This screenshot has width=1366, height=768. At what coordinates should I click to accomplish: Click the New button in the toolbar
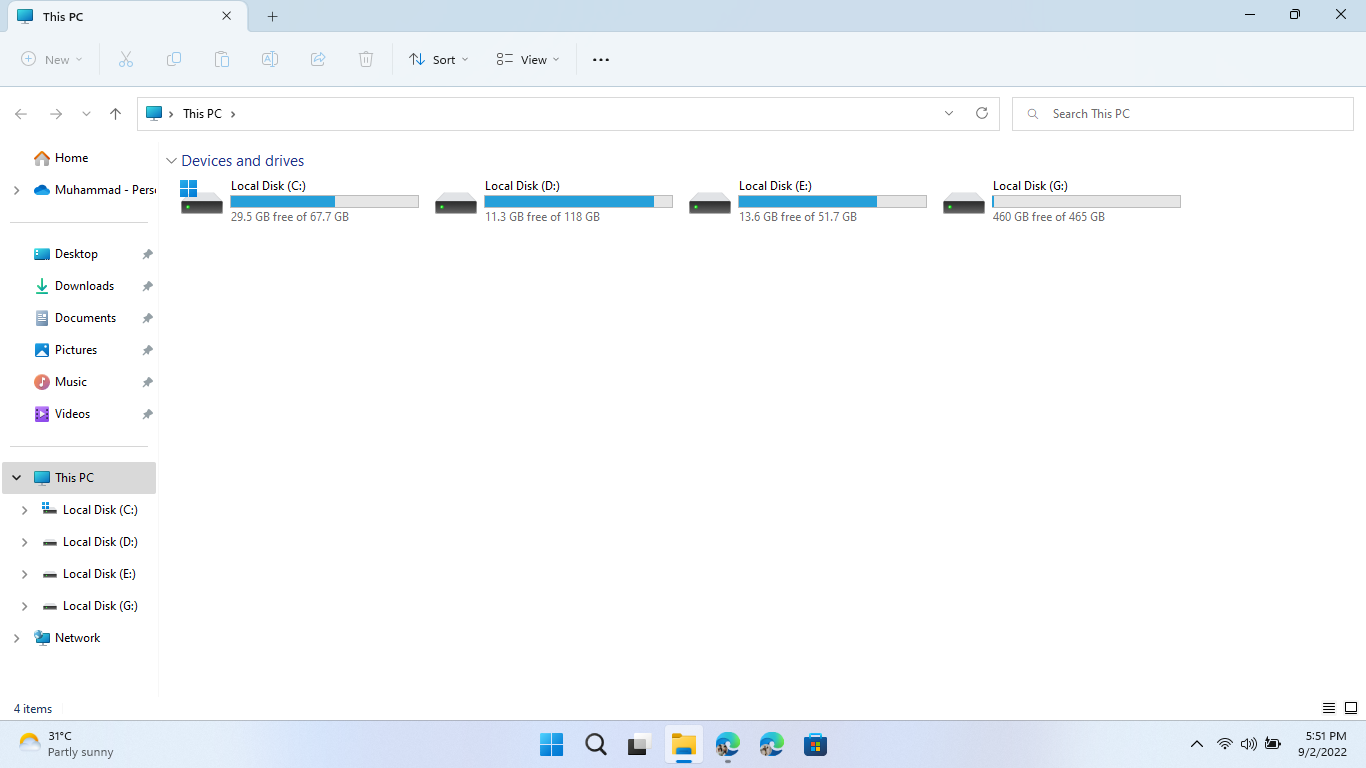(x=50, y=59)
